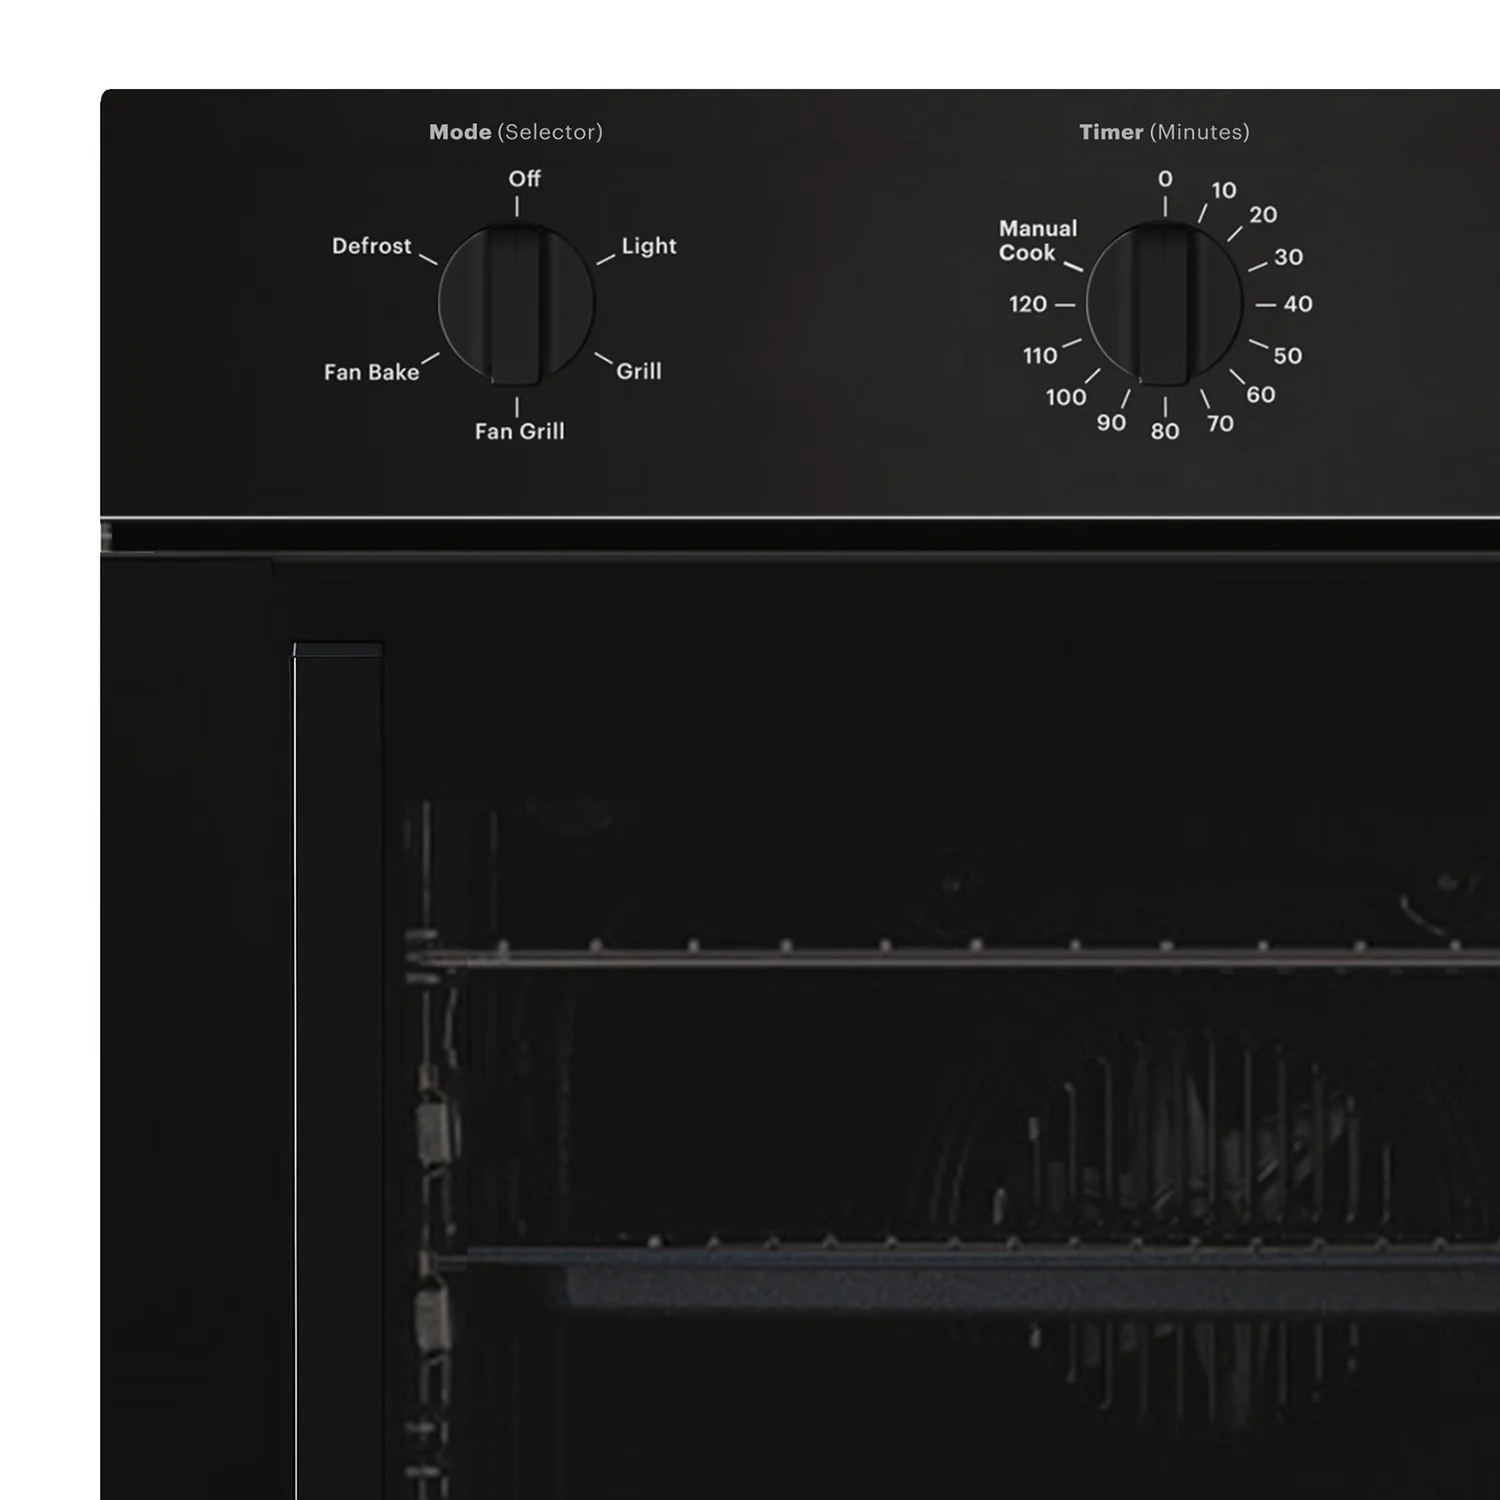Click the 100 minute timer mark
Image resolution: width=1500 pixels, height=1500 pixels.
1066,397
